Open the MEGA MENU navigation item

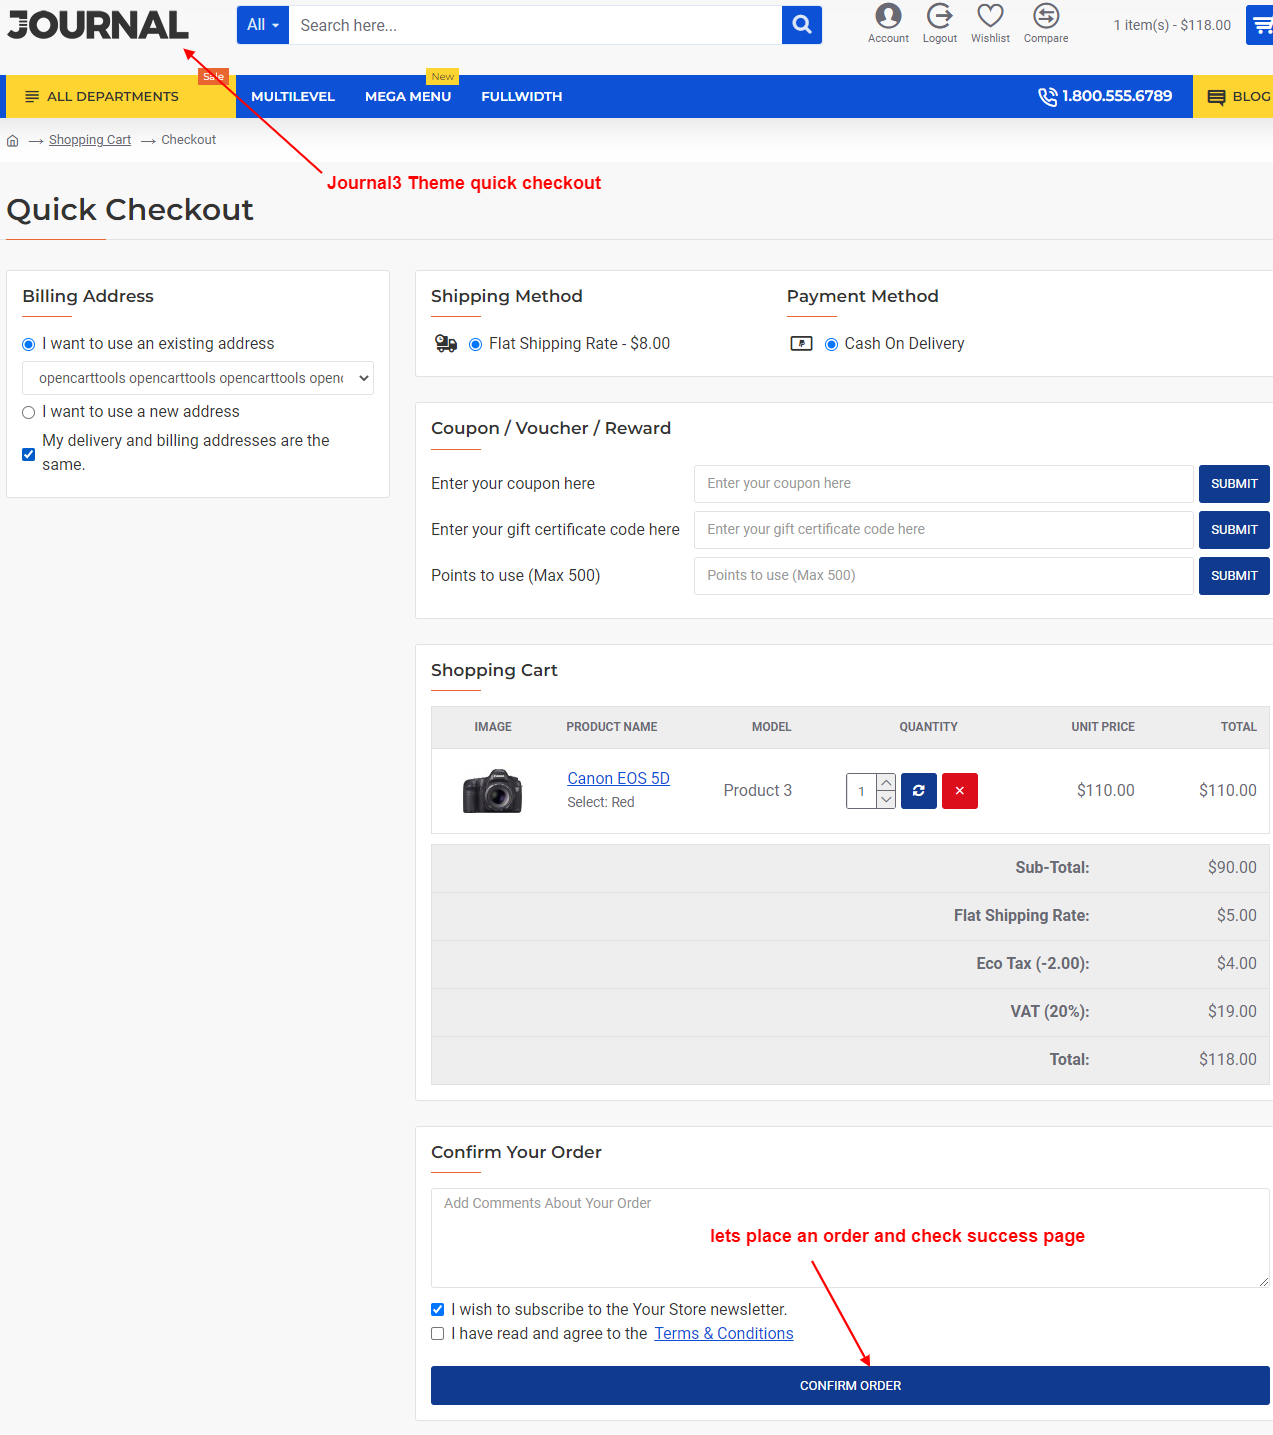click(x=408, y=96)
